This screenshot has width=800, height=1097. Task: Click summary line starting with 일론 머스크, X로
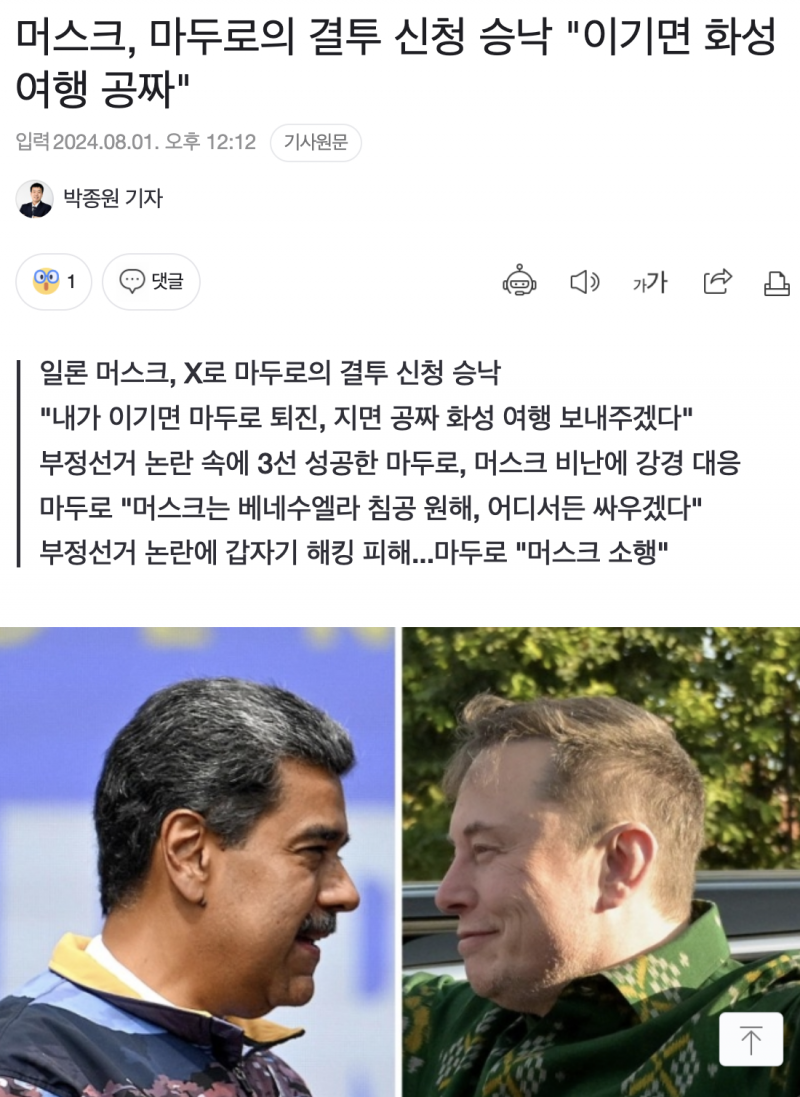pos(270,373)
